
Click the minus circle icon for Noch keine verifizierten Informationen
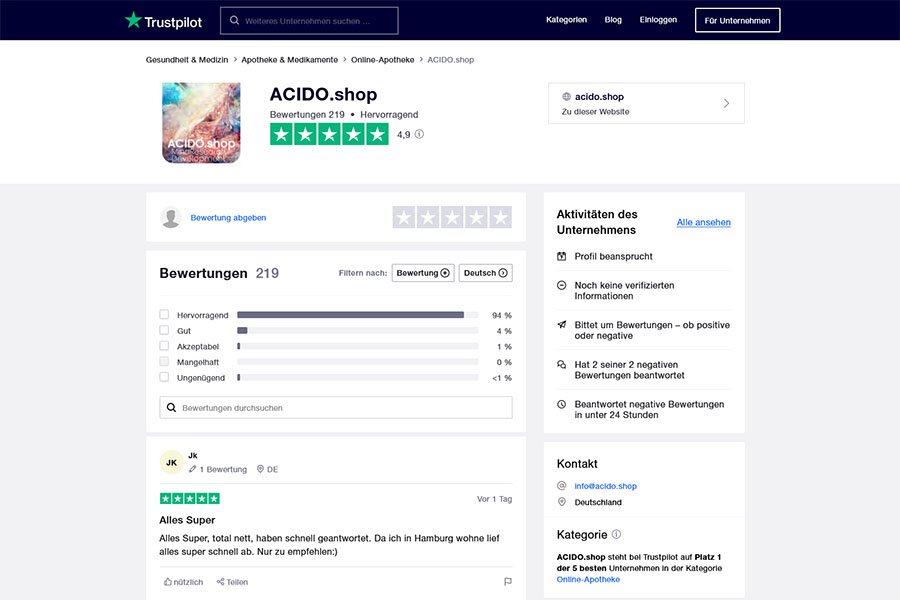(562, 285)
